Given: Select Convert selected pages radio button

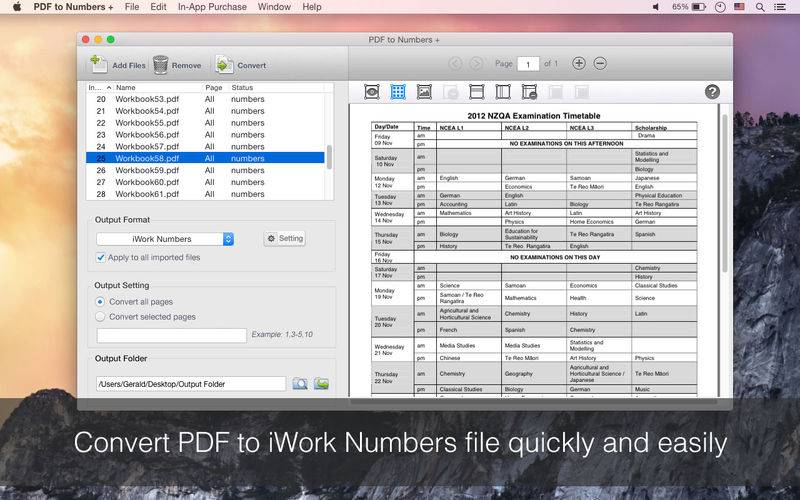Looking at the screenshot, I should click(100, 317).
